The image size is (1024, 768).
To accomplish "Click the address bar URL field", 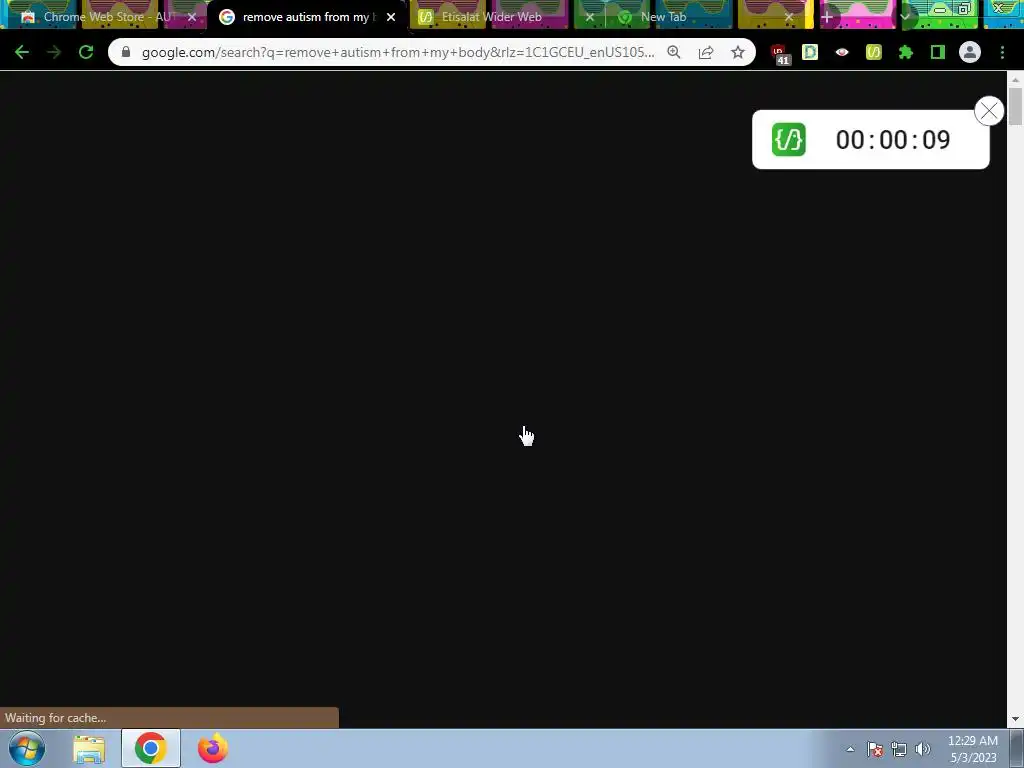I will pyautogui.click(x=398, y=52).
